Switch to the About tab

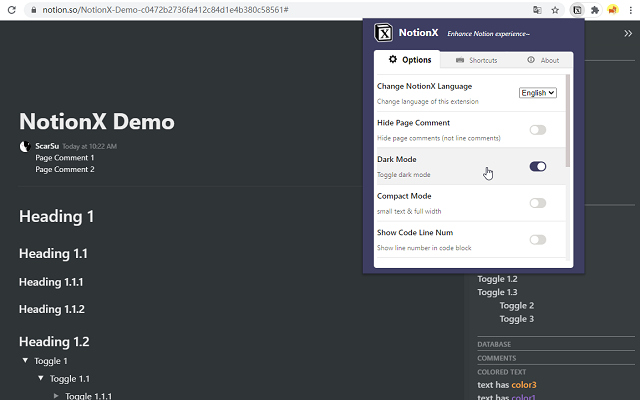click(543, 60)
